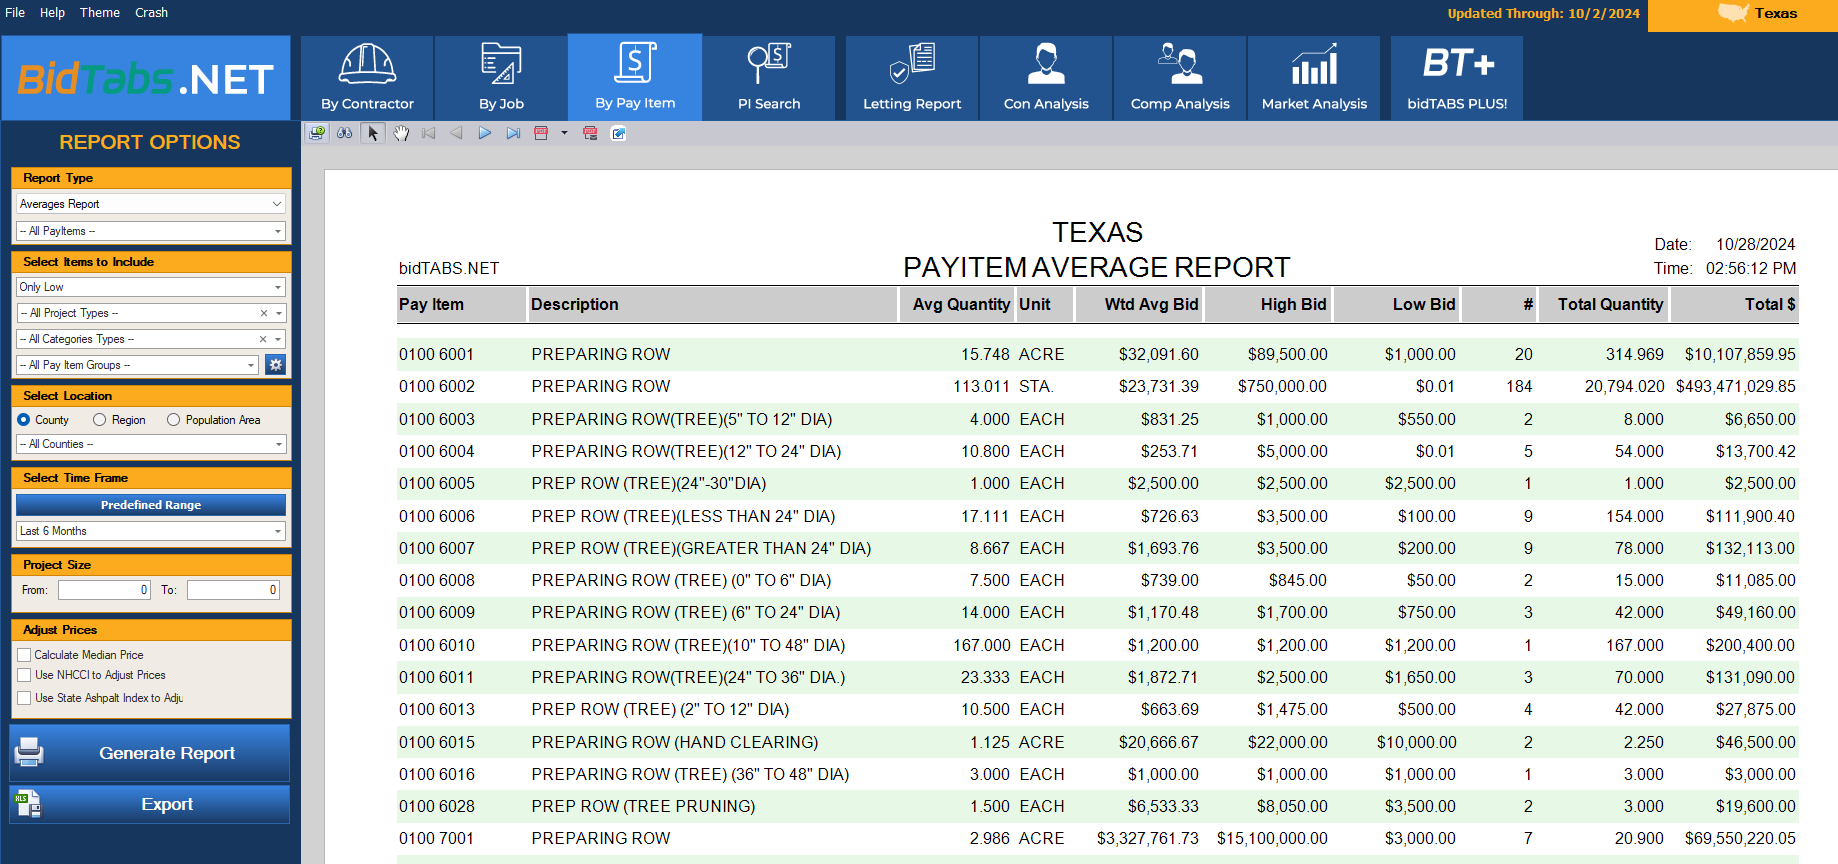The height and width of the screenshot is (864, 1838).
Task: Click the BidTabs.NET logo
Action: [x=146, y=78]
